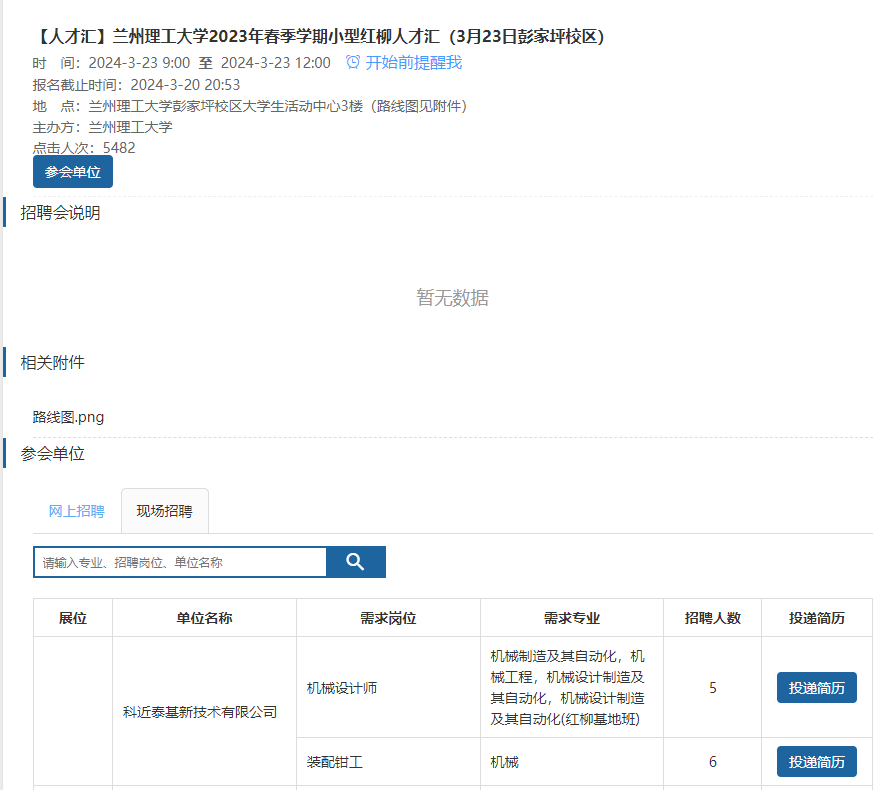Screen dimensions: 873x790
Task: Submit resume for 机械设计师 position
Action: click(x=816, y=688)
